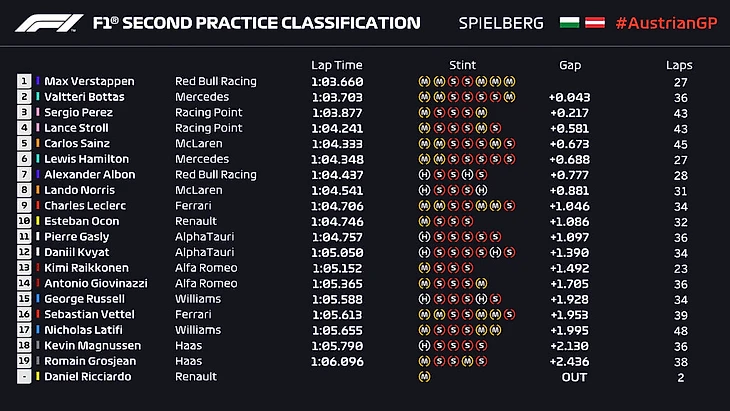Screen dimensions: 730x411
Task: Click the Gap column header
Action: coord(570,65)
